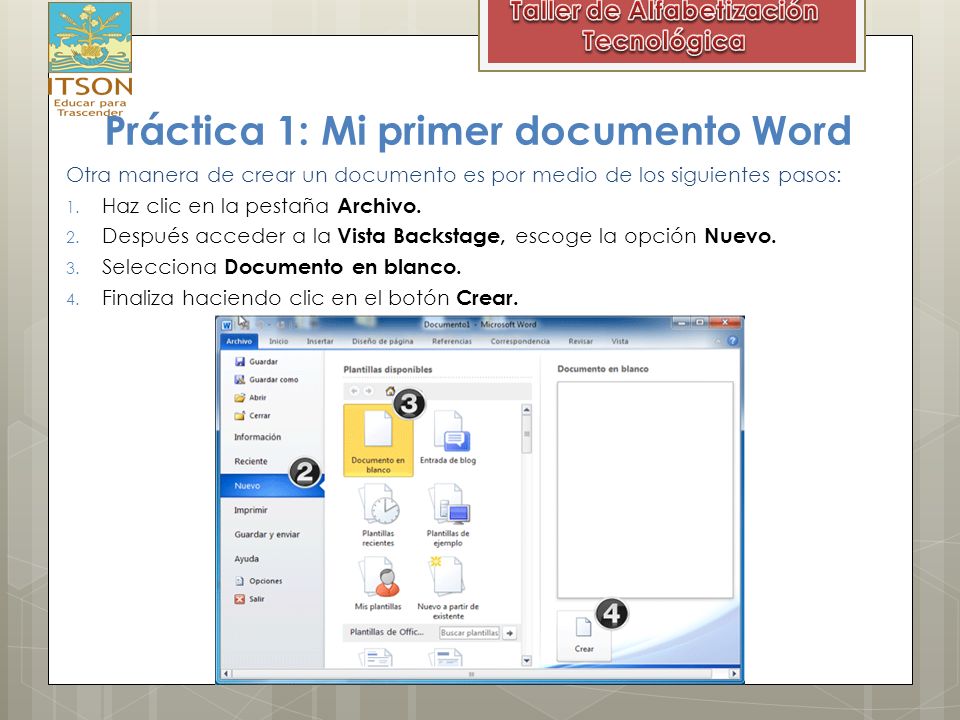Viewport: 960px width, 720px height.
Task: Click the Opciones page icon
Action: point(239,581)
